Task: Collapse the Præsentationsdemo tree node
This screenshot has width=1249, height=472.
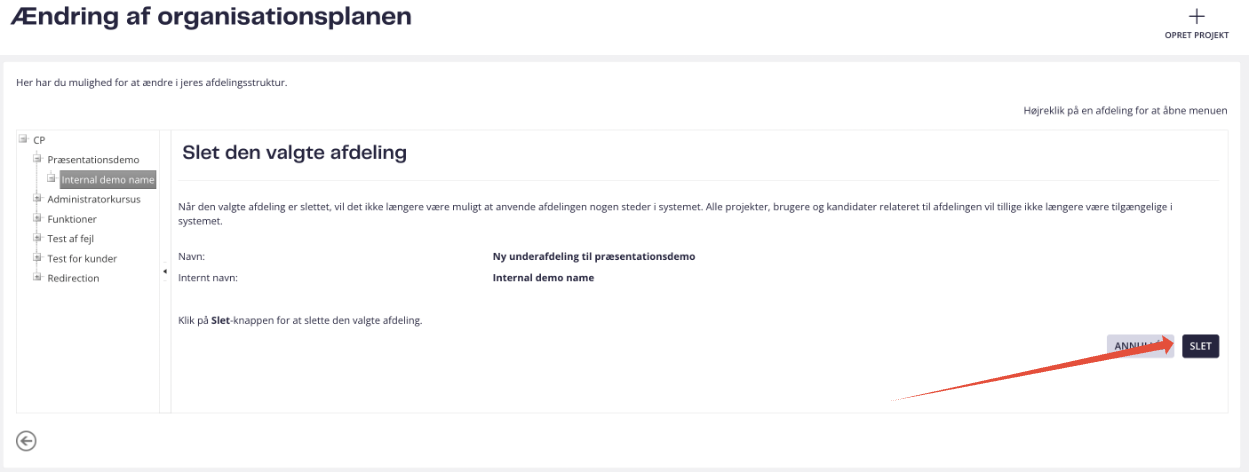Action: pos(37,159)
